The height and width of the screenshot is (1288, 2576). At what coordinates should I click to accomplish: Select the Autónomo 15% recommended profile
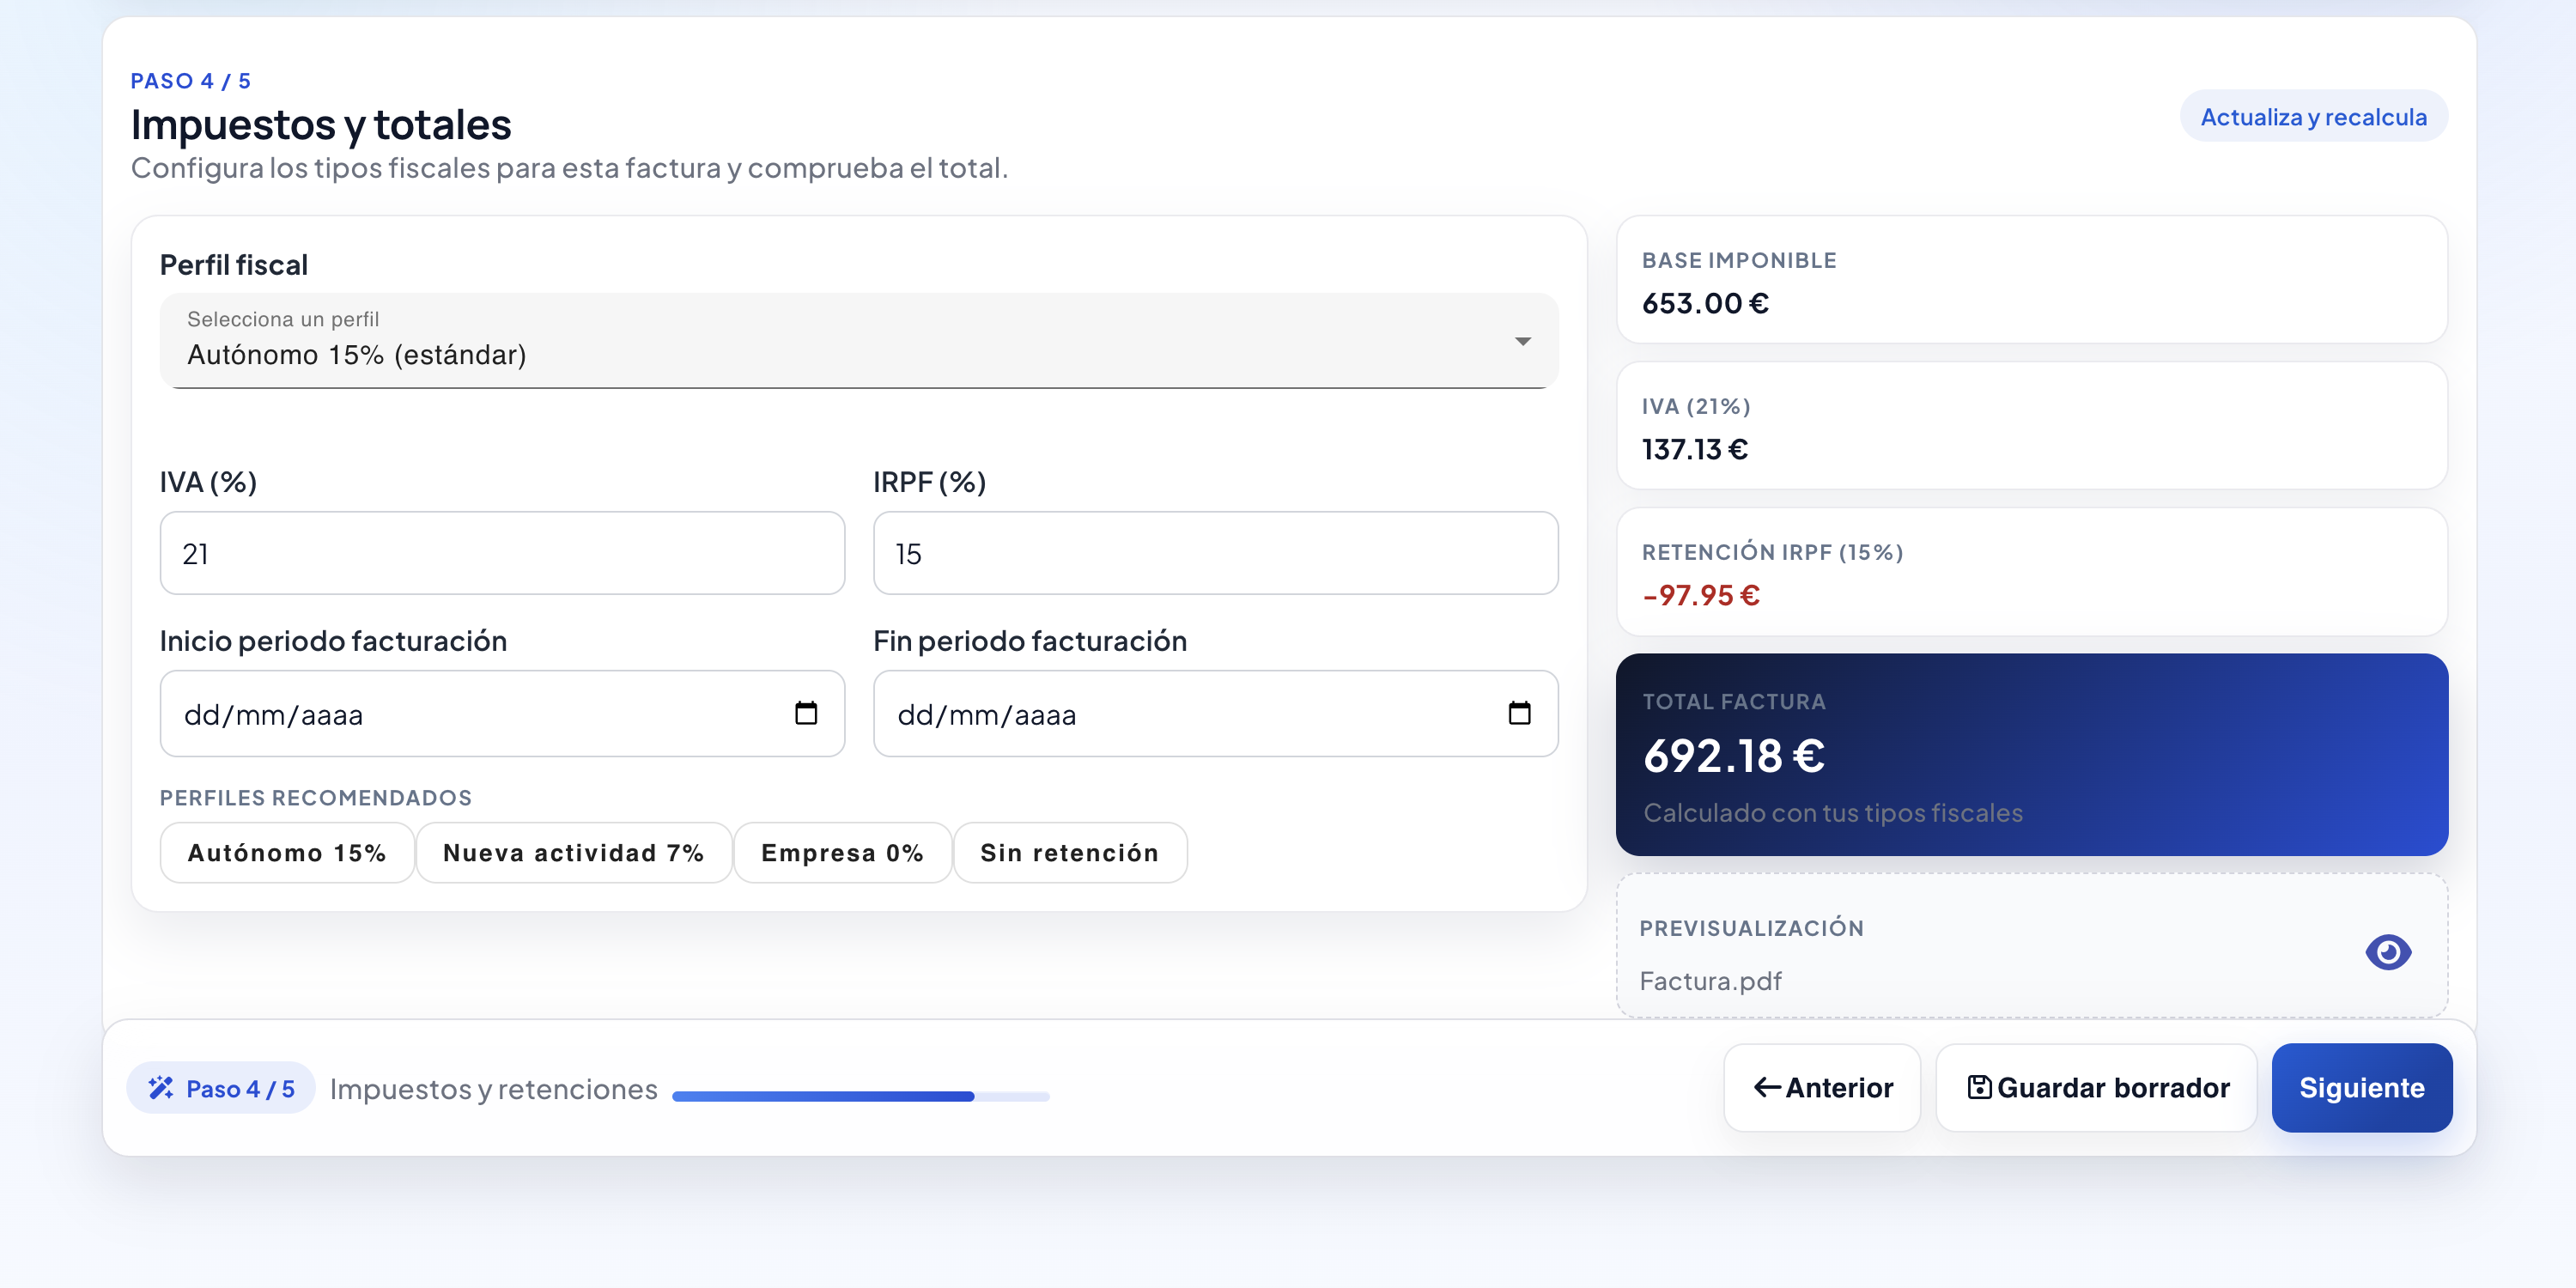(286, 852)
